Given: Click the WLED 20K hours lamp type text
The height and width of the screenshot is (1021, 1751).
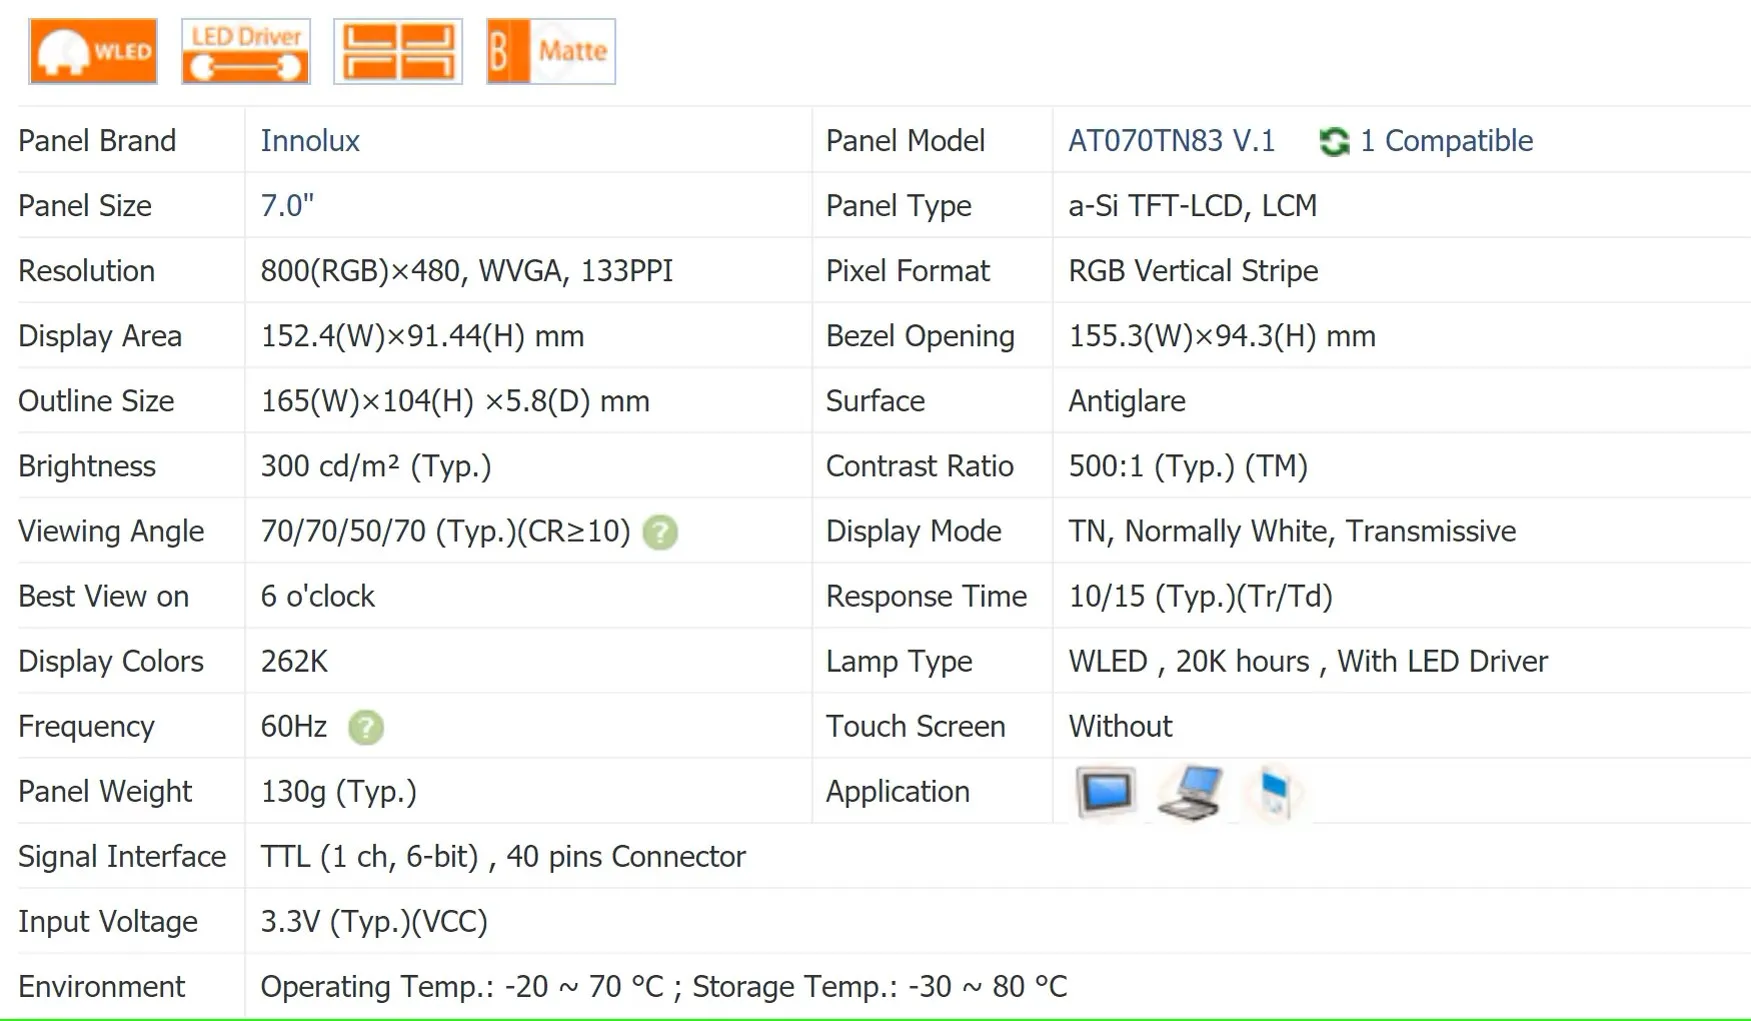Looking at the screenshot, I should (1308, 662).
